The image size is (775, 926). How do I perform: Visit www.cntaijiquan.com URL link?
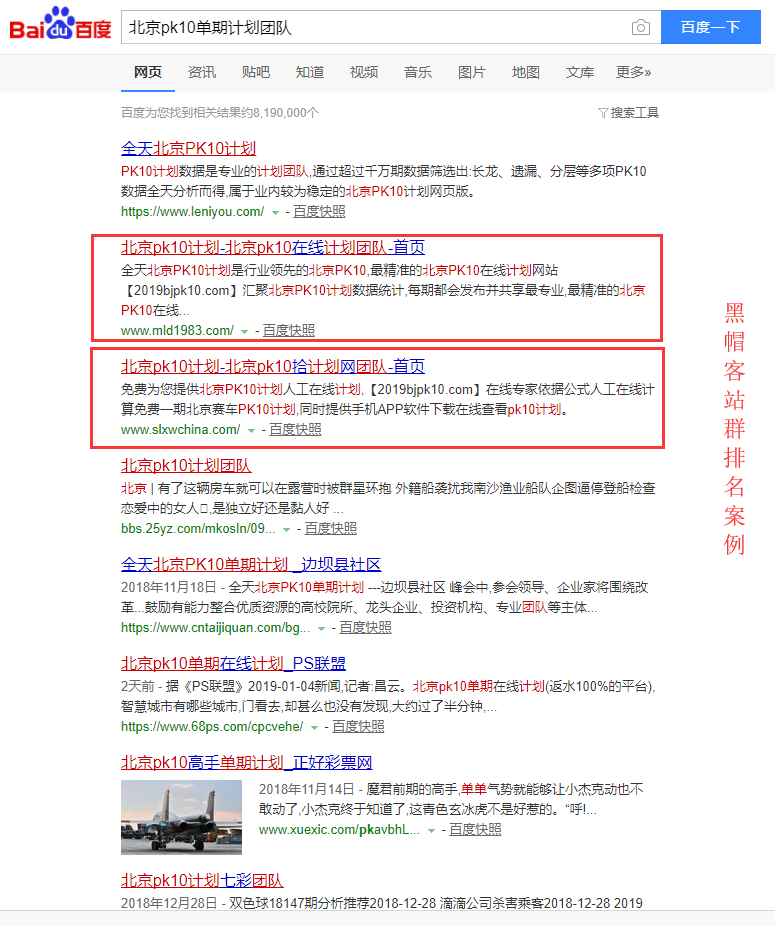pyautogui.click(x=216, y=628)
